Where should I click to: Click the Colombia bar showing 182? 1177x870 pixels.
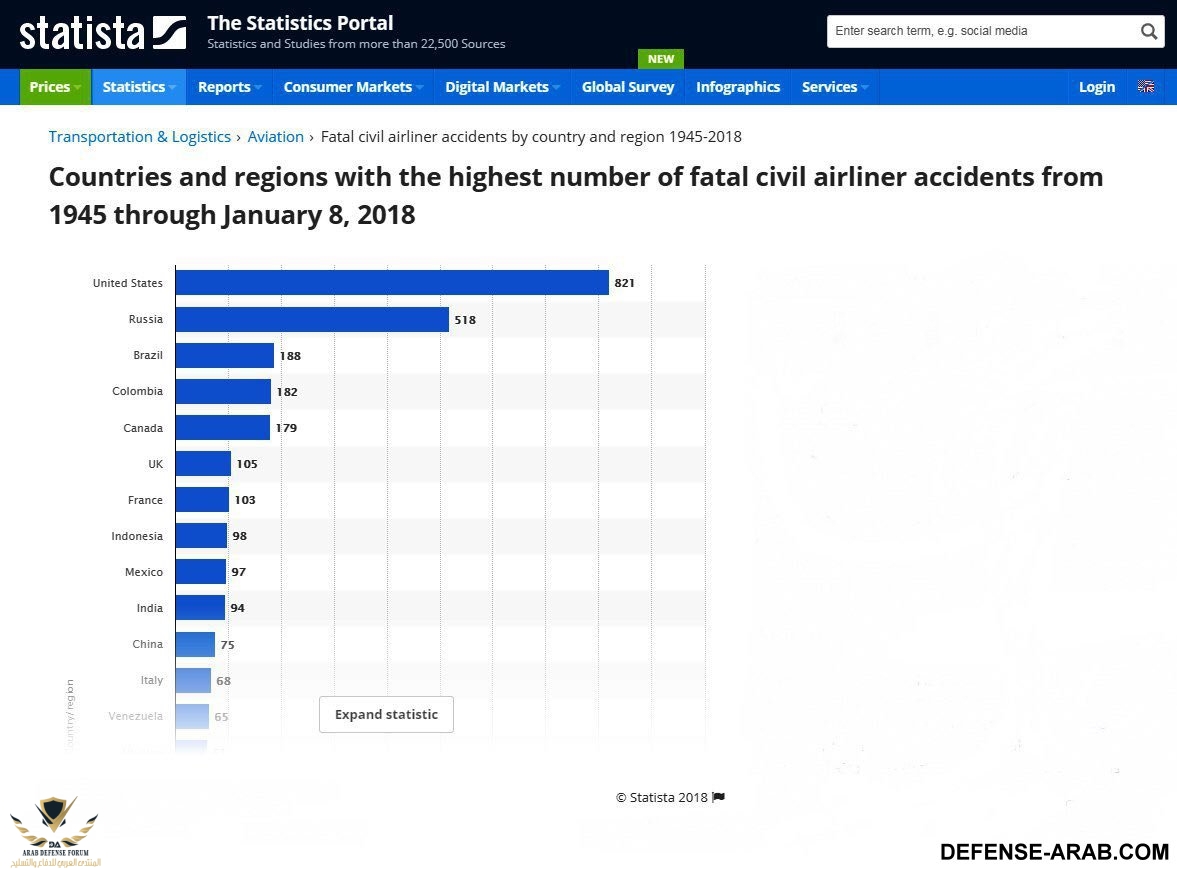[x=223, y=391]
